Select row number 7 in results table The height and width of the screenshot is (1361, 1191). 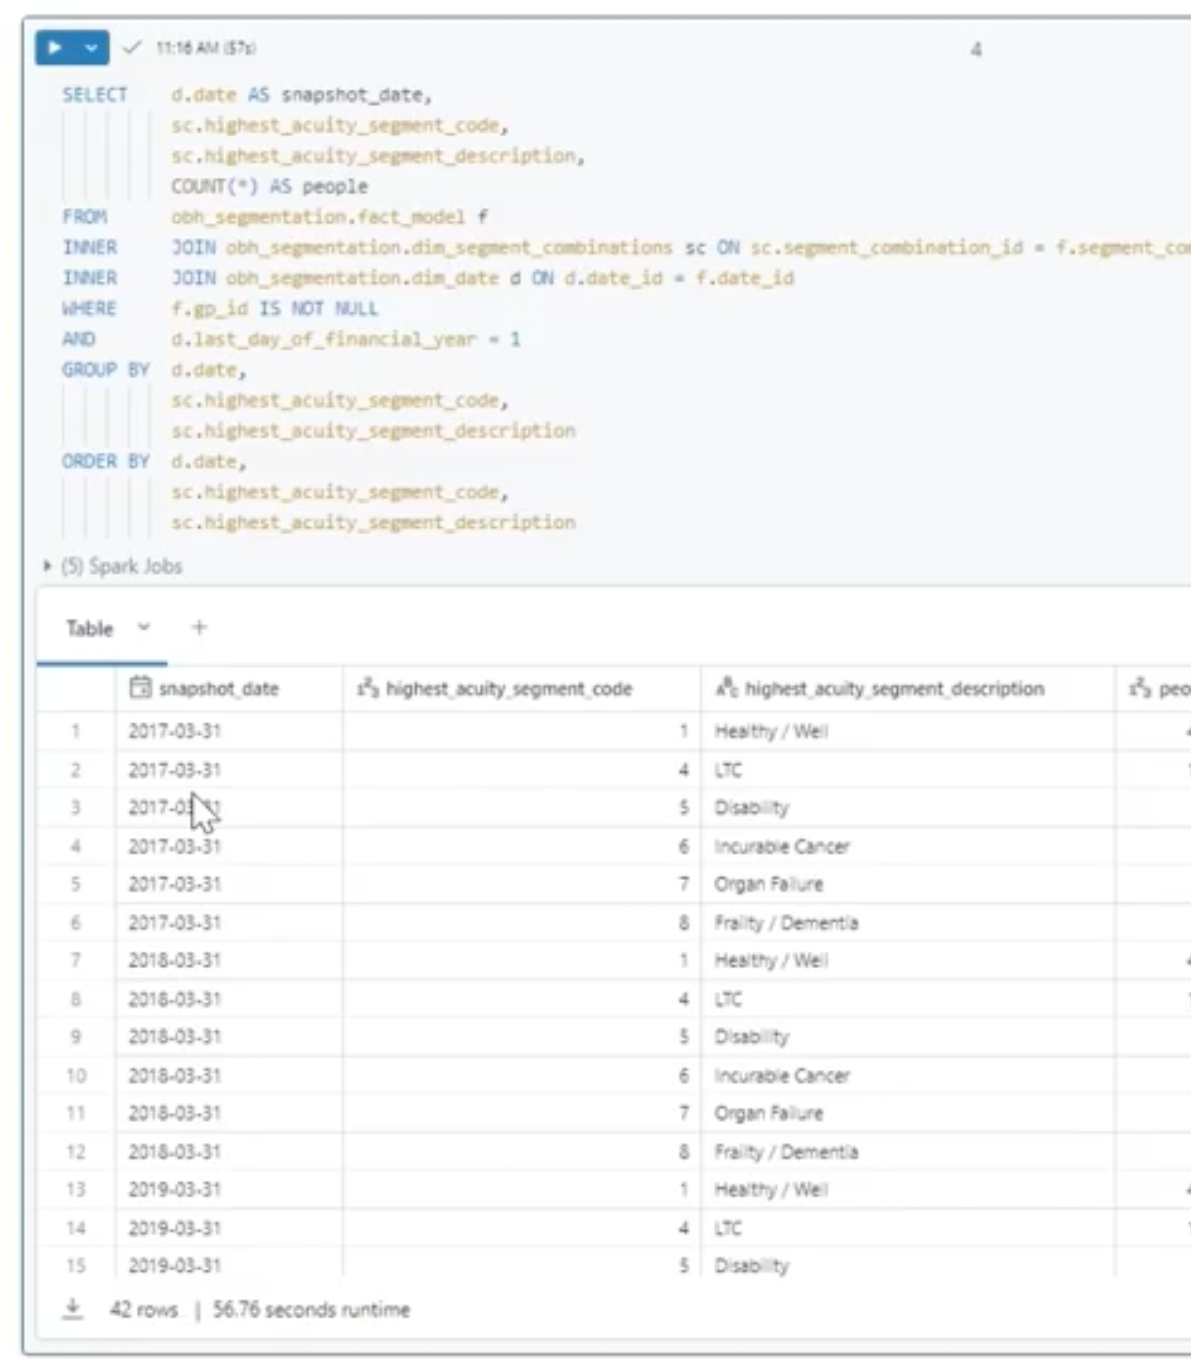76,960
